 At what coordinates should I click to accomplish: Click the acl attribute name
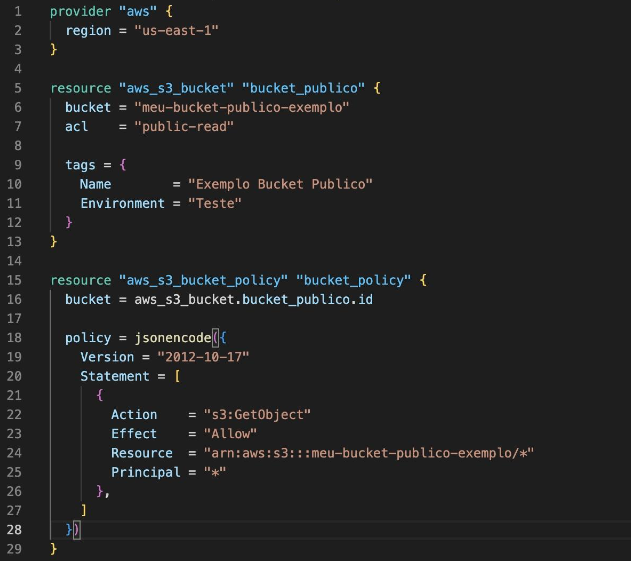click(x=76, y=127)
